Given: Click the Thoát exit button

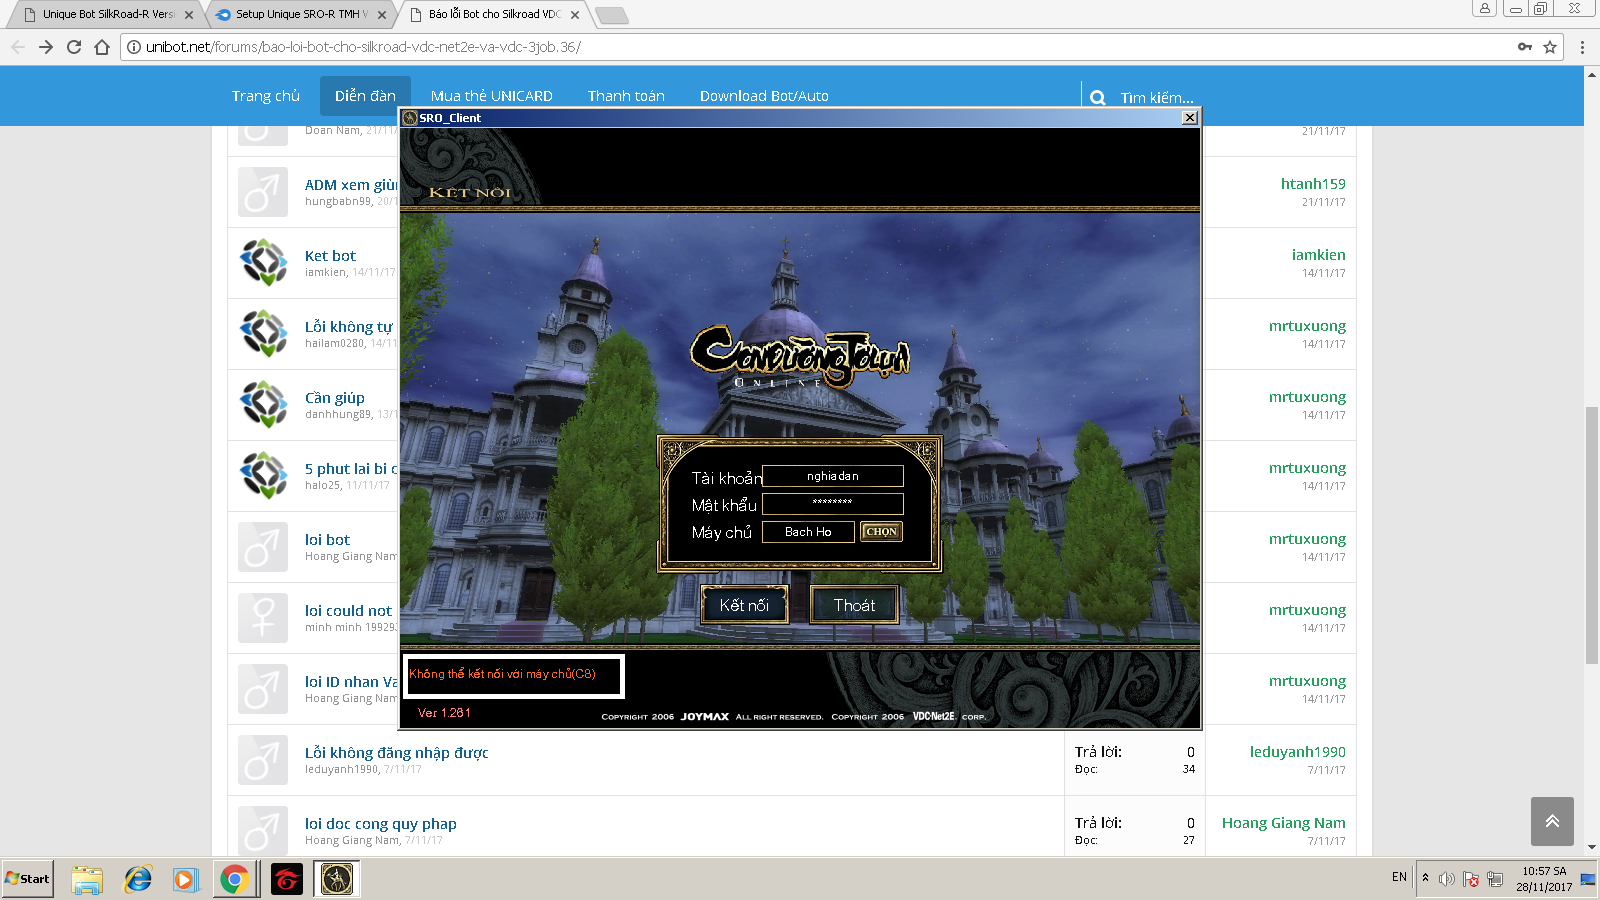Looking at the screenshot, I should coord(854,605).
